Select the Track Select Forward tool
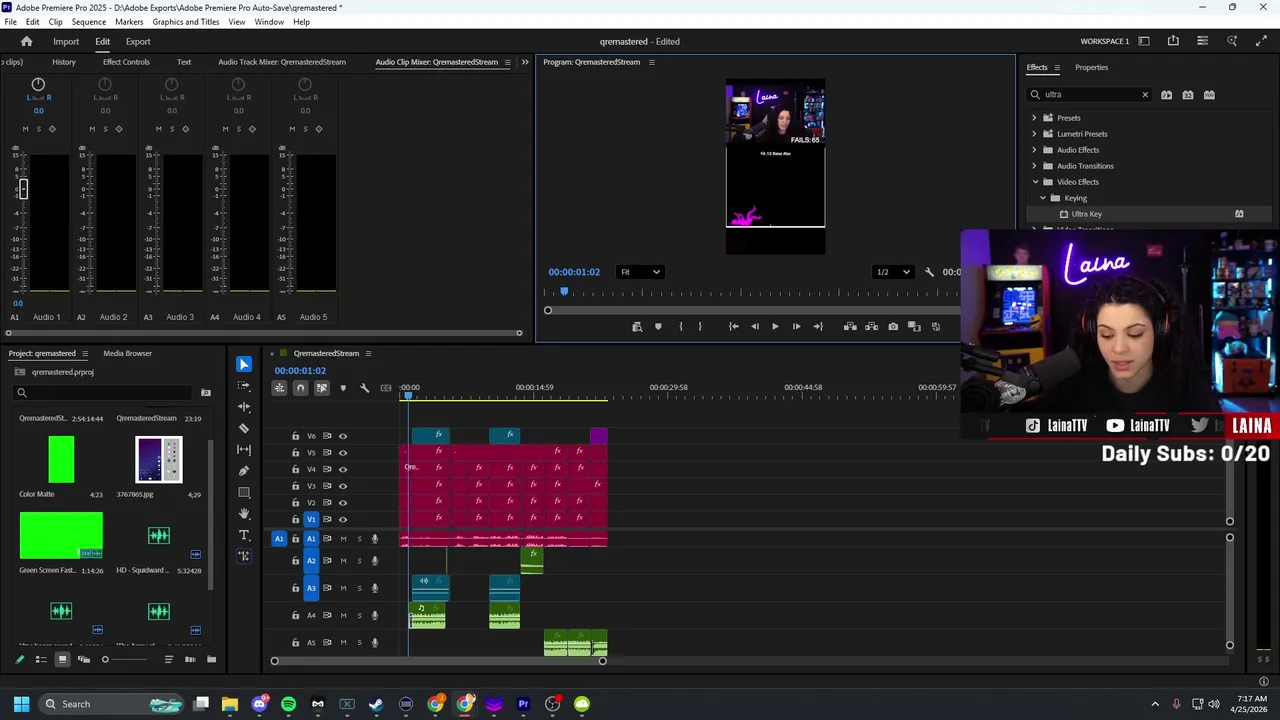The width and height of the screenshot is (1280, 720). [244, 386]
